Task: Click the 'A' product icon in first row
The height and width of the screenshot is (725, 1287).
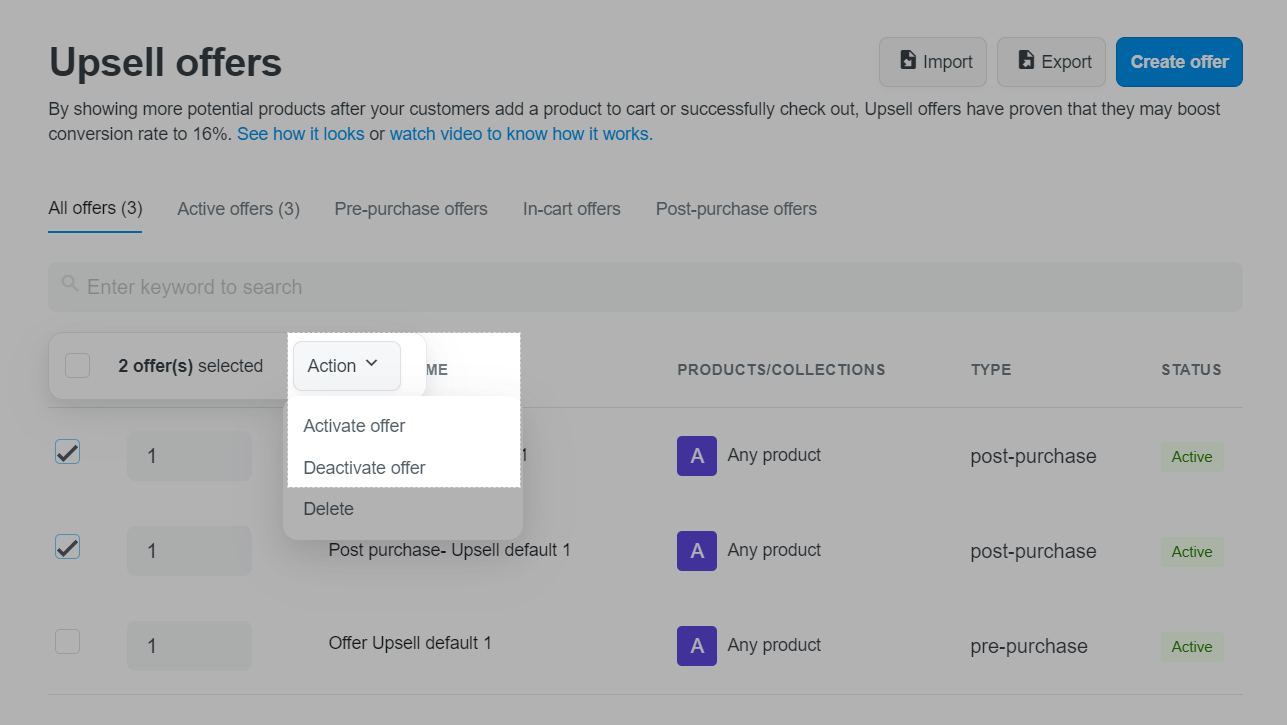Action: (x=697, y=456)
